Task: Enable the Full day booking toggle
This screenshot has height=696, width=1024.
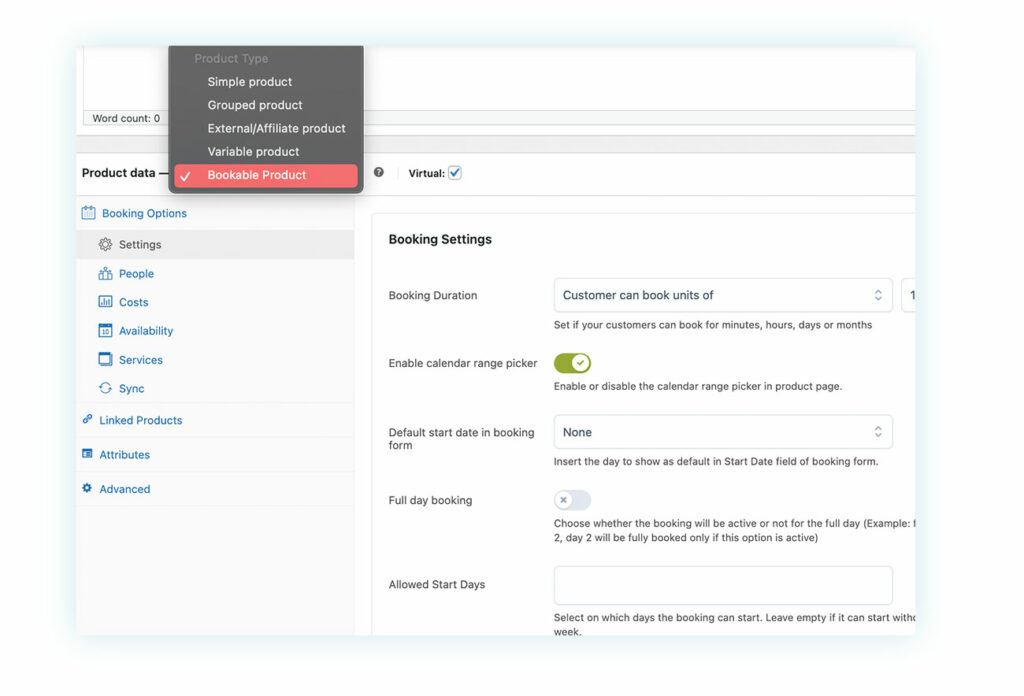Action: pos(572,500)
